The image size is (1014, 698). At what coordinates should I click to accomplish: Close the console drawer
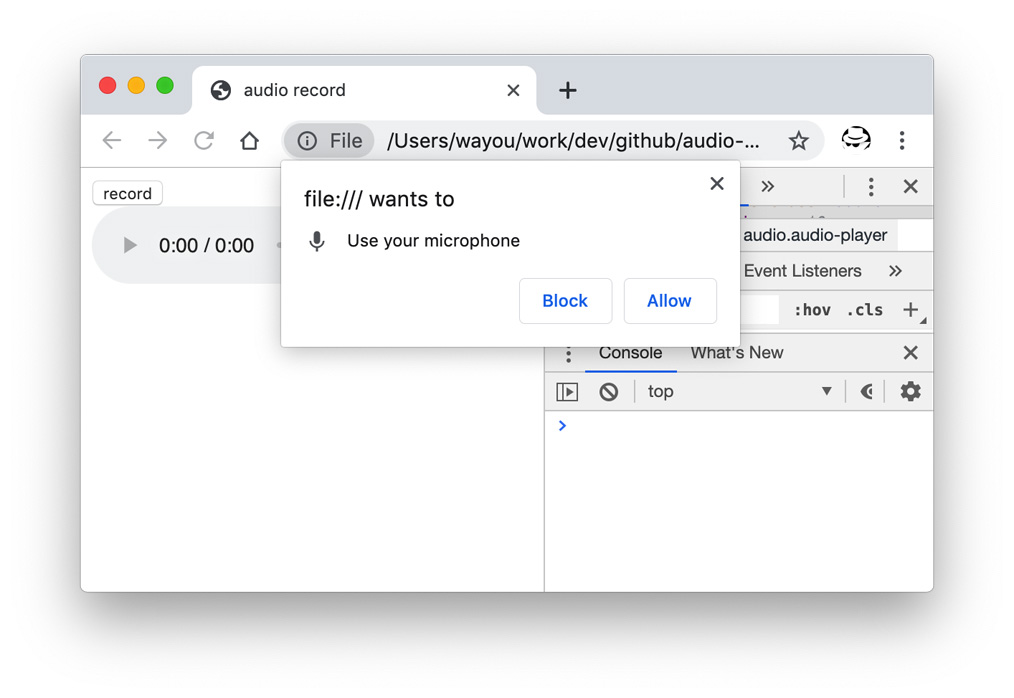click(x=911, y=353)
